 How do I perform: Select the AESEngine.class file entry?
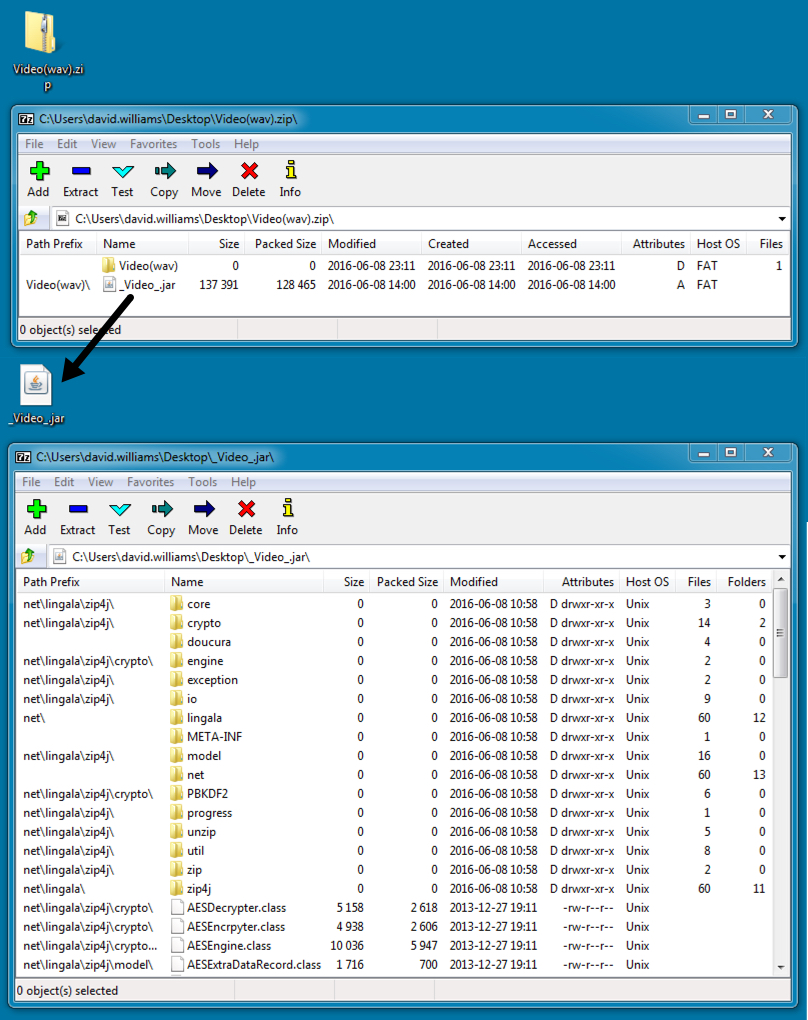[x=228, y=946]
